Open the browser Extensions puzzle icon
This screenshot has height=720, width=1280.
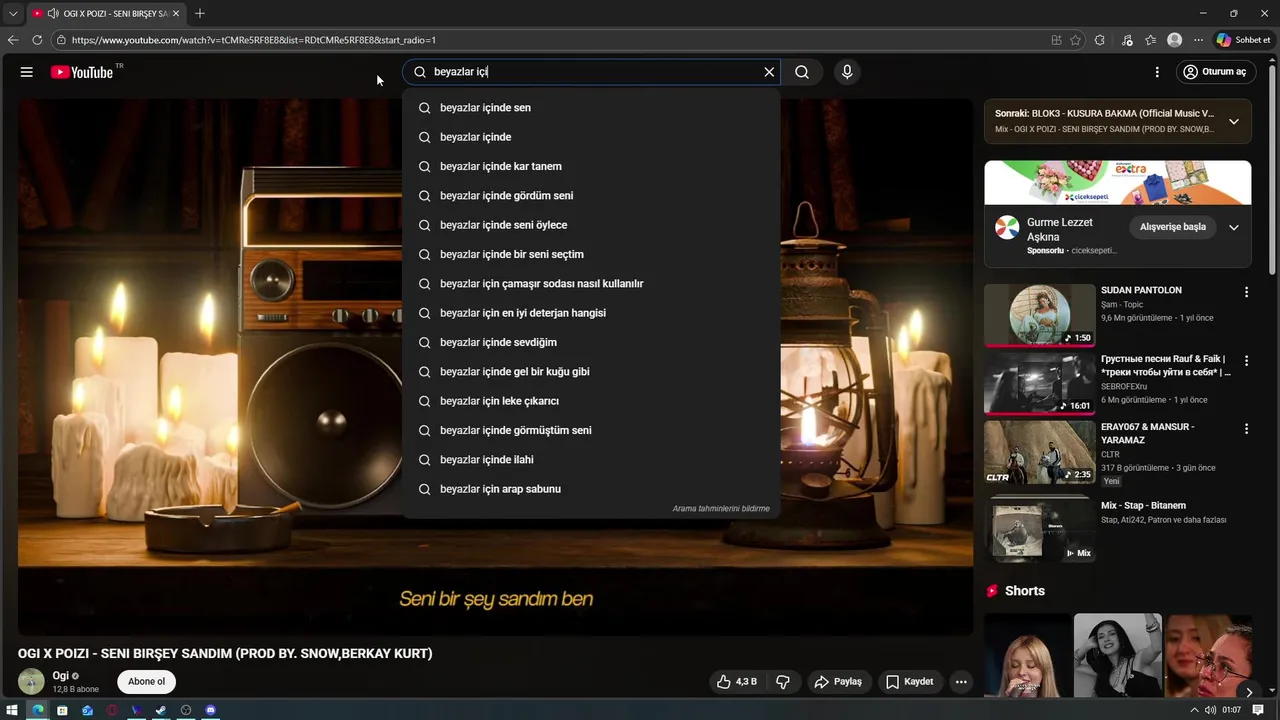click(x=1100, y=40)
